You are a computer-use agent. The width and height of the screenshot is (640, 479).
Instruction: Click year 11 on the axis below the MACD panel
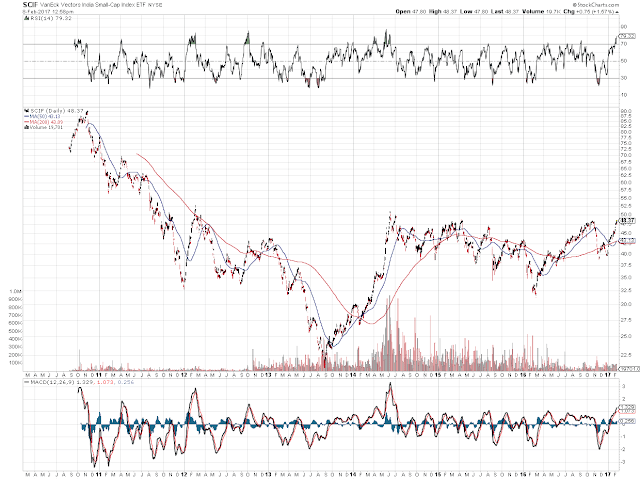(x=99, y=475)
